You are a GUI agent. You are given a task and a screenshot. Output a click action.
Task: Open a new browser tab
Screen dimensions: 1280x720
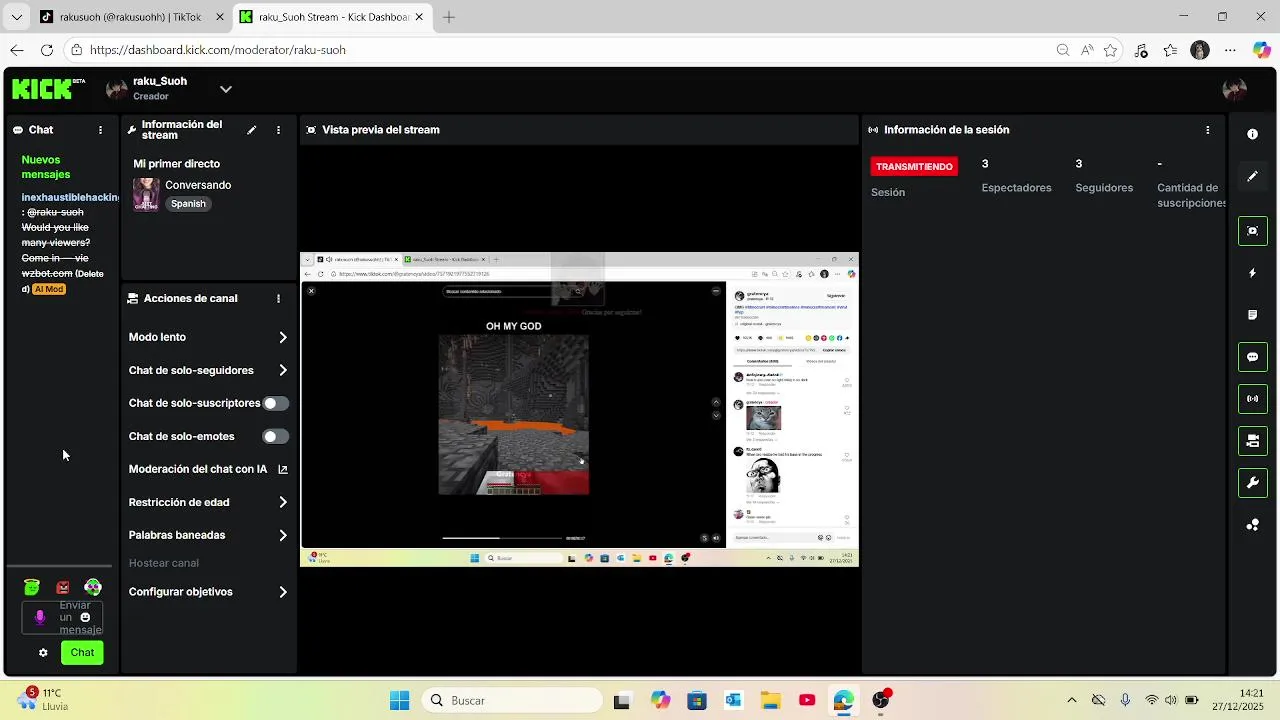click(449, 17)
